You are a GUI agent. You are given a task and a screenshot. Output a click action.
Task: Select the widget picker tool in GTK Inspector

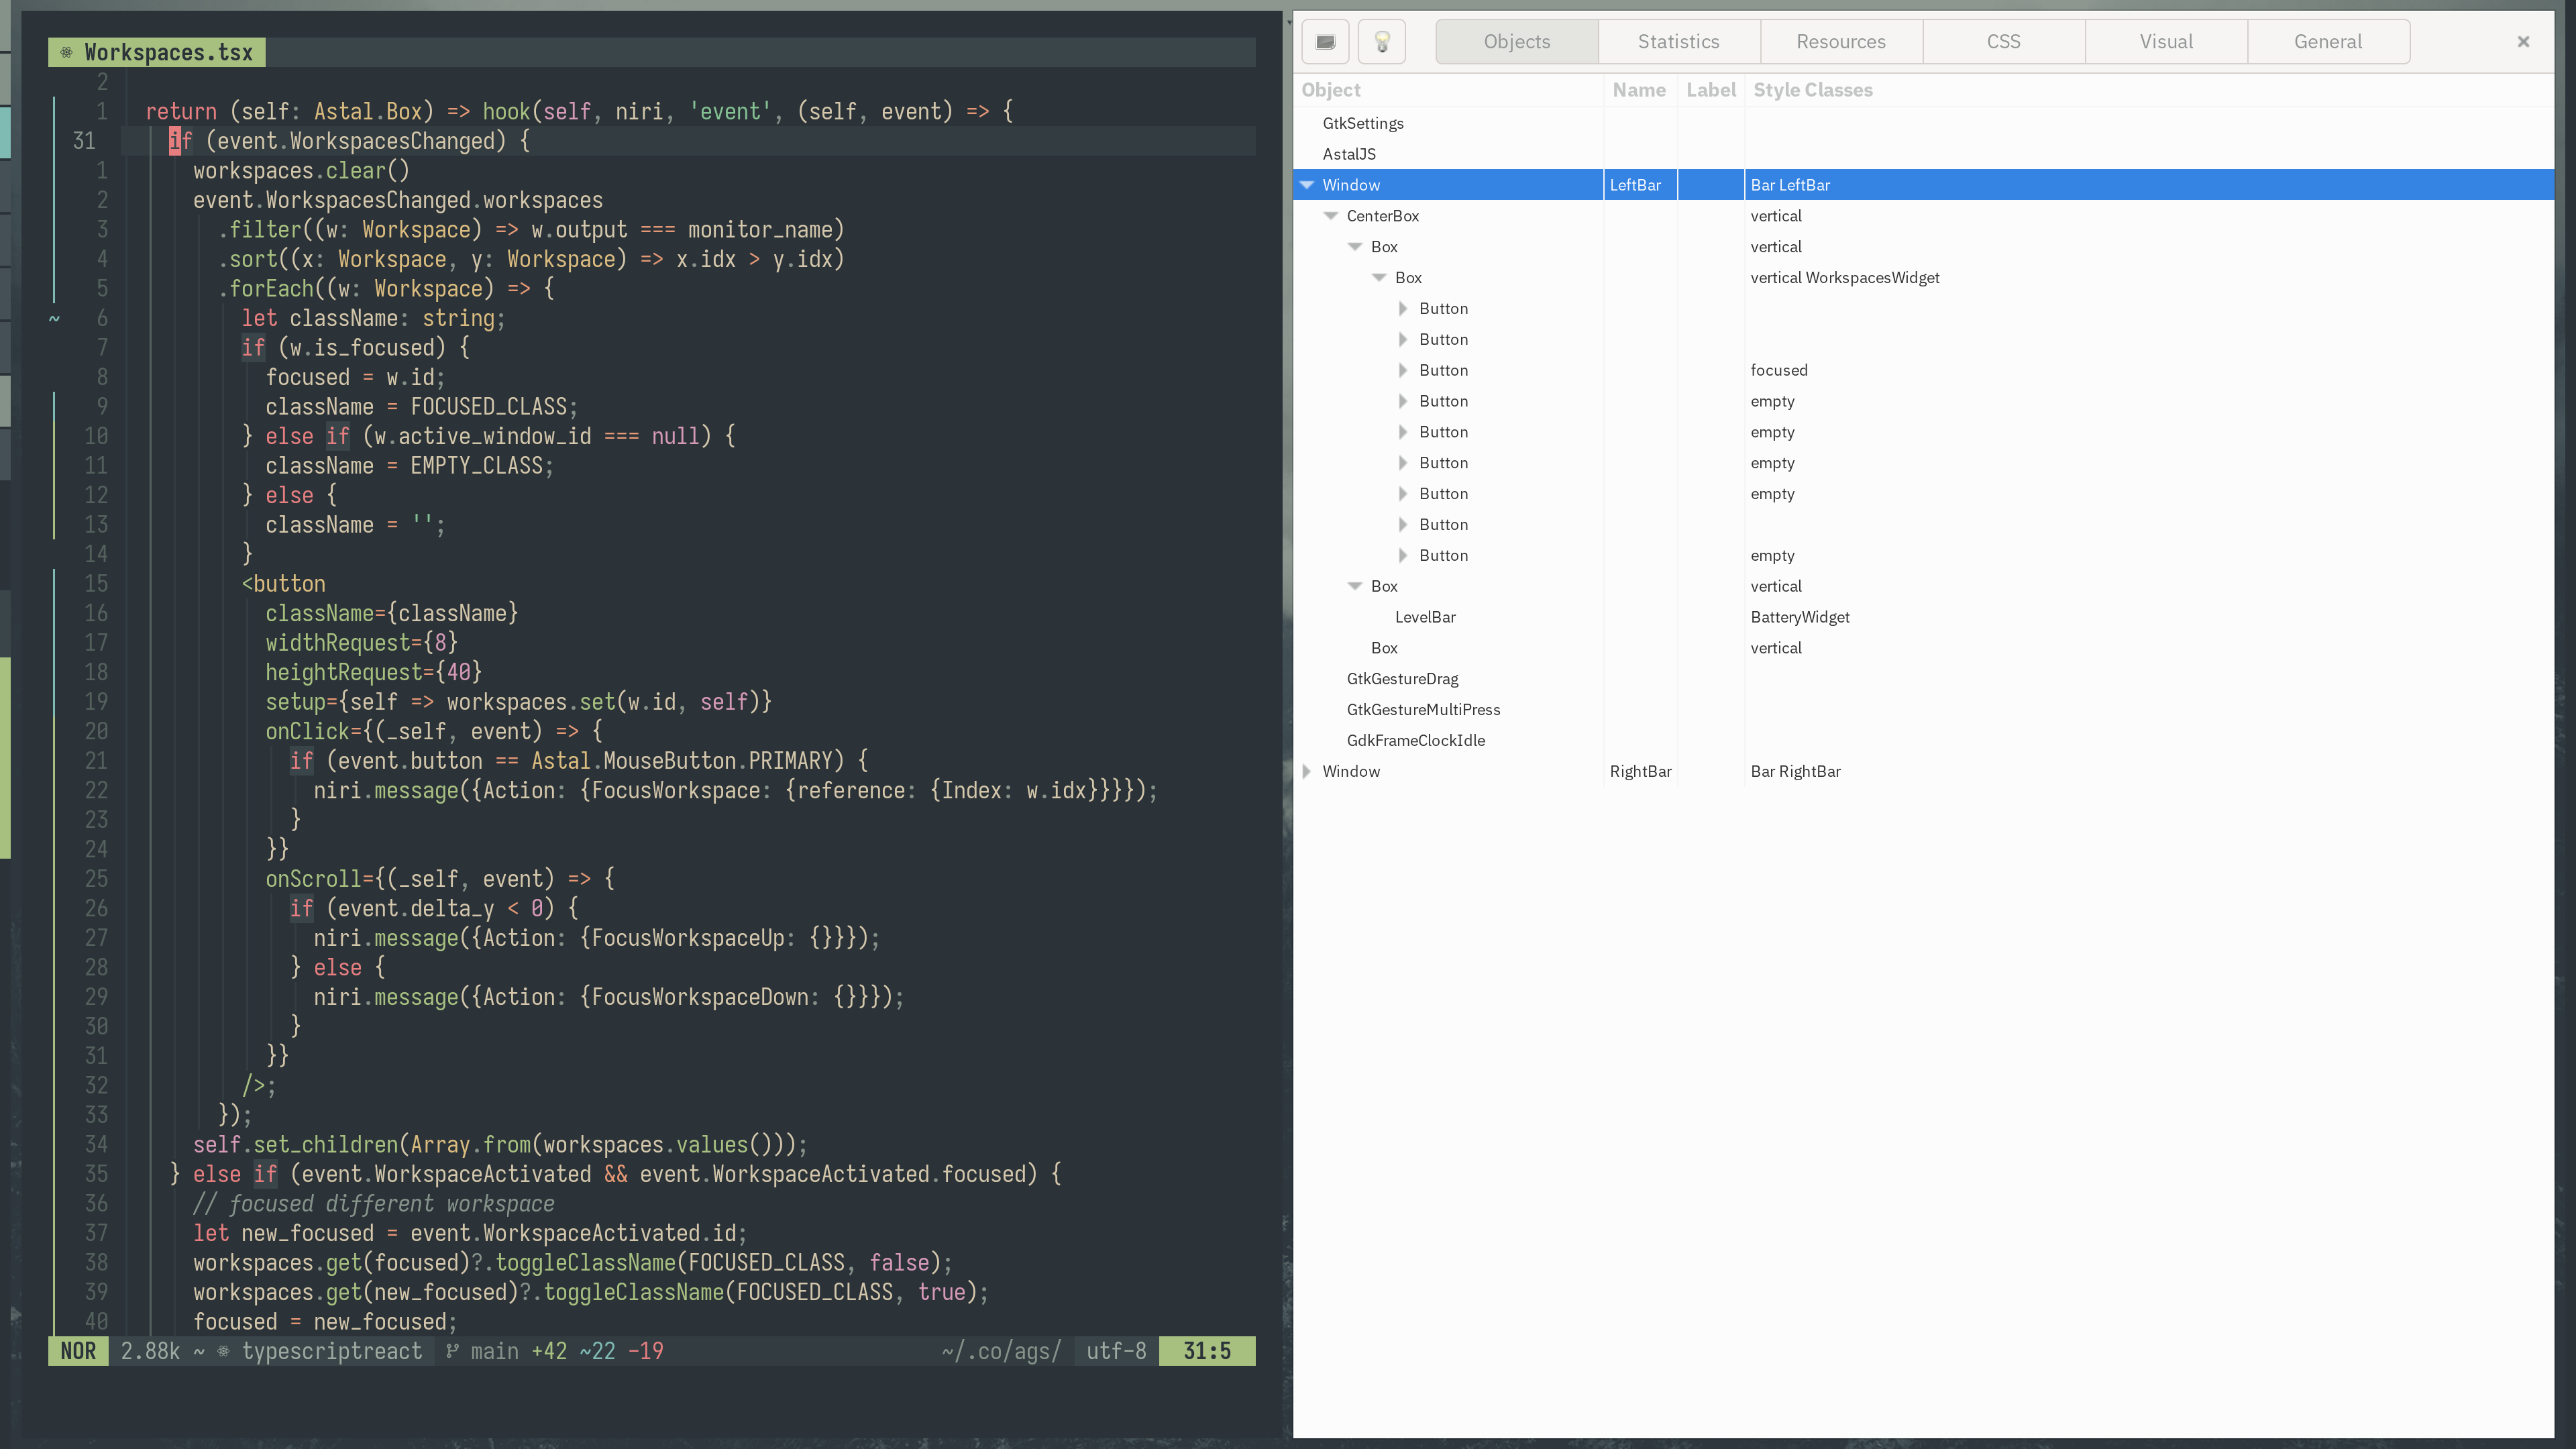click(x=1325, y=41)
